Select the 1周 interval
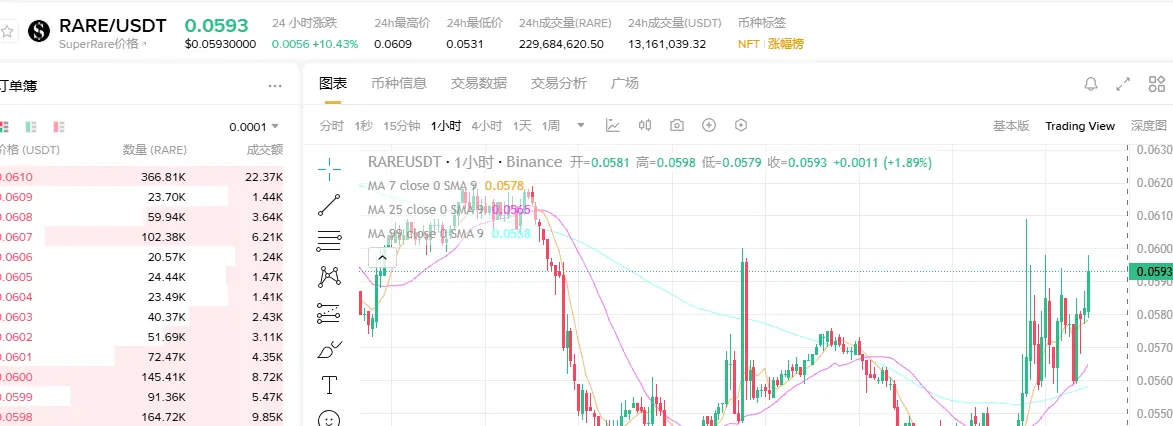The height and width of the screenshot is (426, 1173). (551, 126)
